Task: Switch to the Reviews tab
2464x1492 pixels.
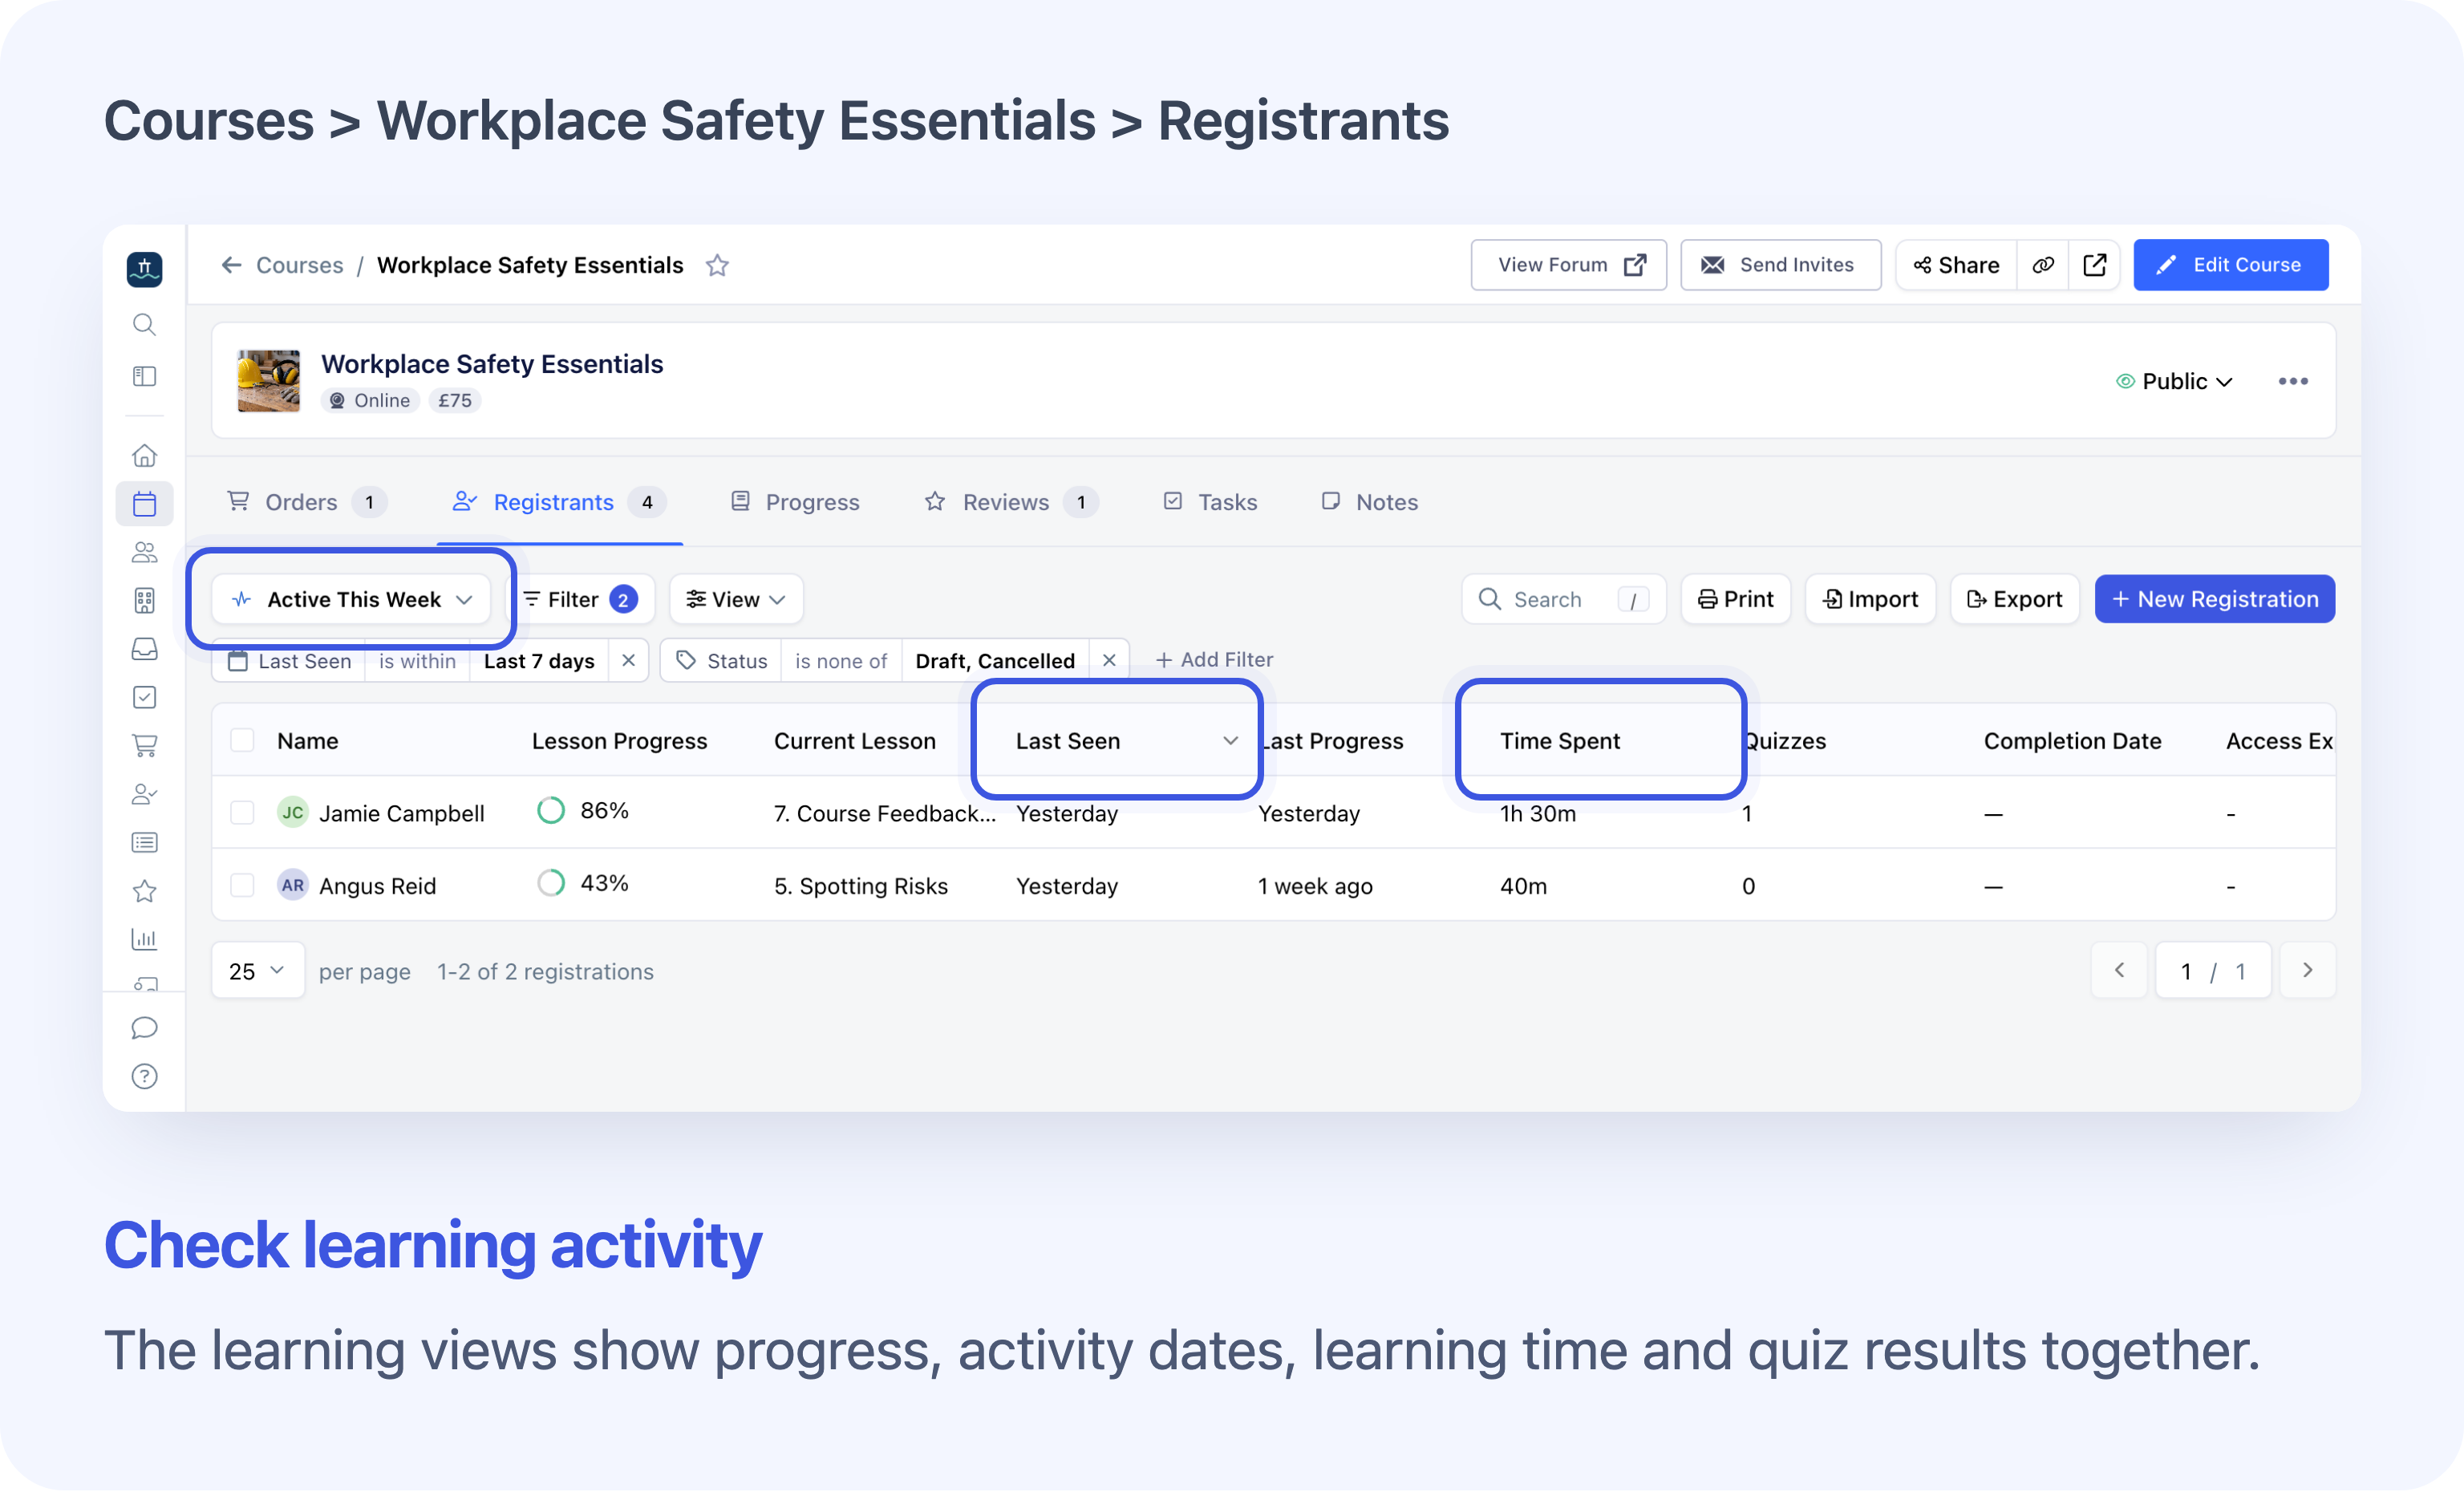Action: tap(1011, 502)
